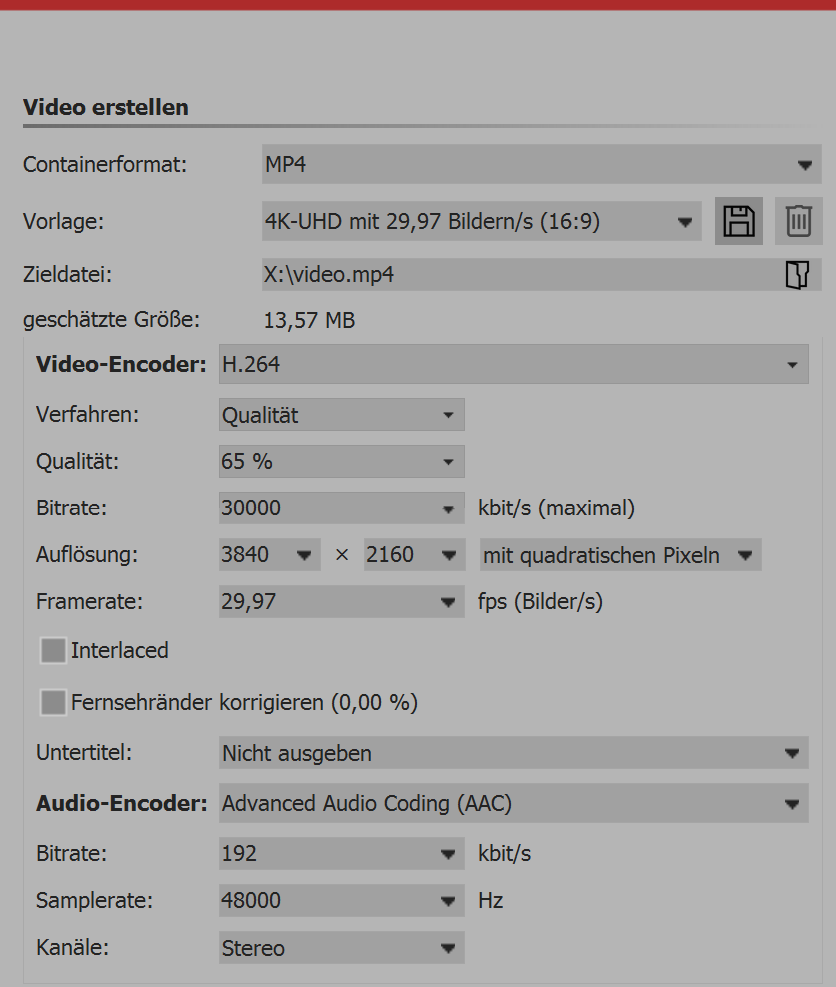Change the quadratischen Pixeln aspect dropdown

point(620,555)
